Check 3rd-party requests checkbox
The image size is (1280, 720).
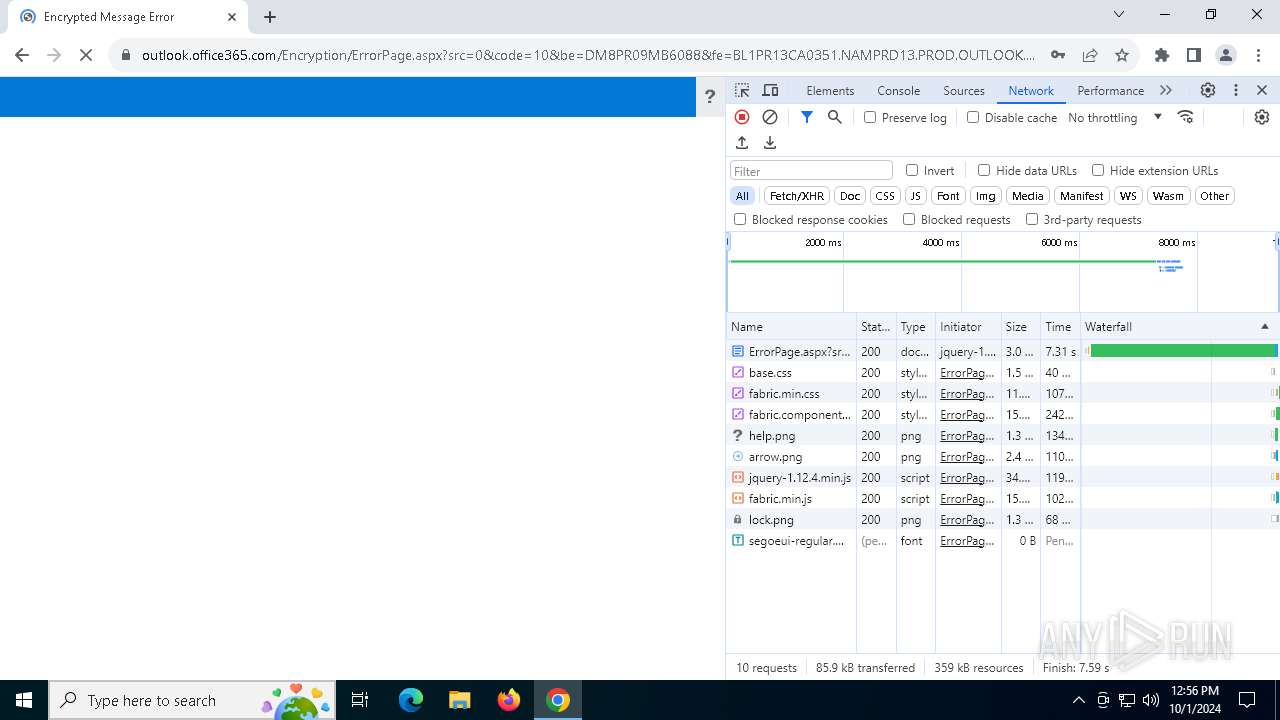(x=1032, y=219)
